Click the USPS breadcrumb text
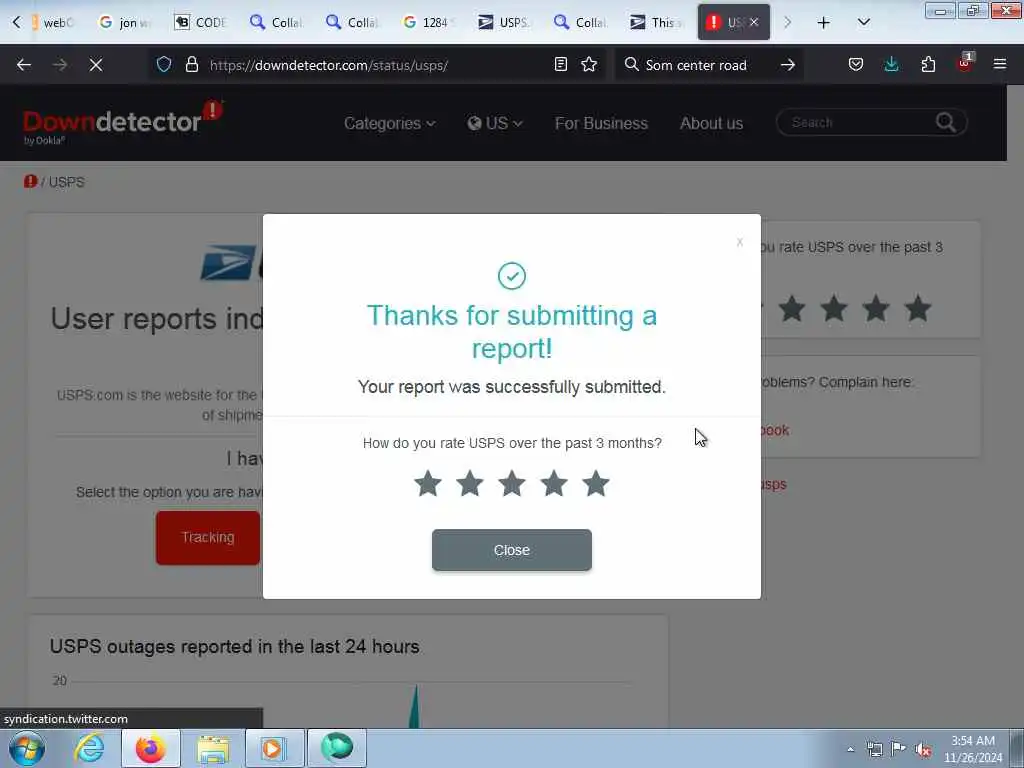This screenshot has width=1024, height=768. 67,182
